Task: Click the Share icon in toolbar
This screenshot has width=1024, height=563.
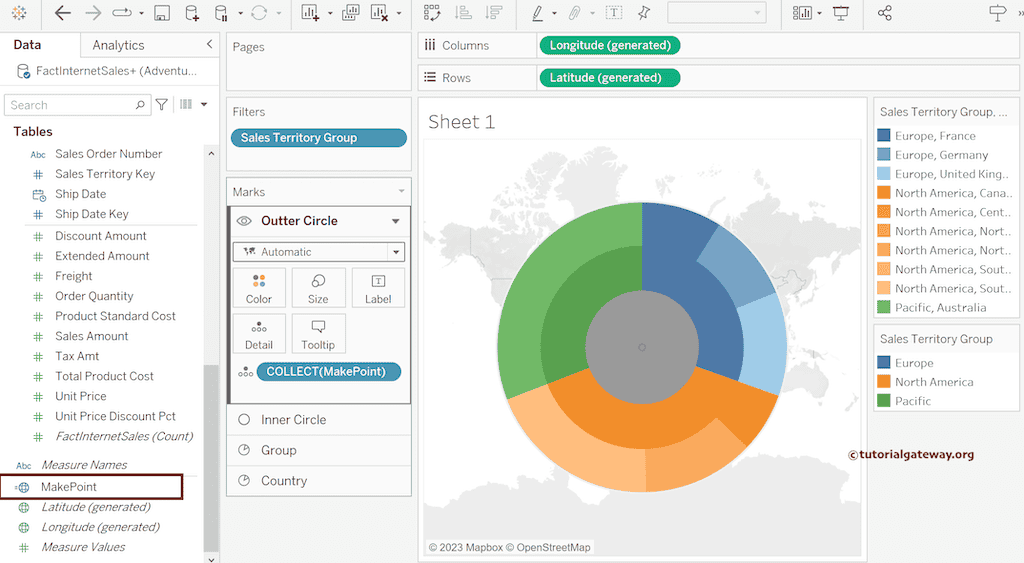Action: coord(884,13)
